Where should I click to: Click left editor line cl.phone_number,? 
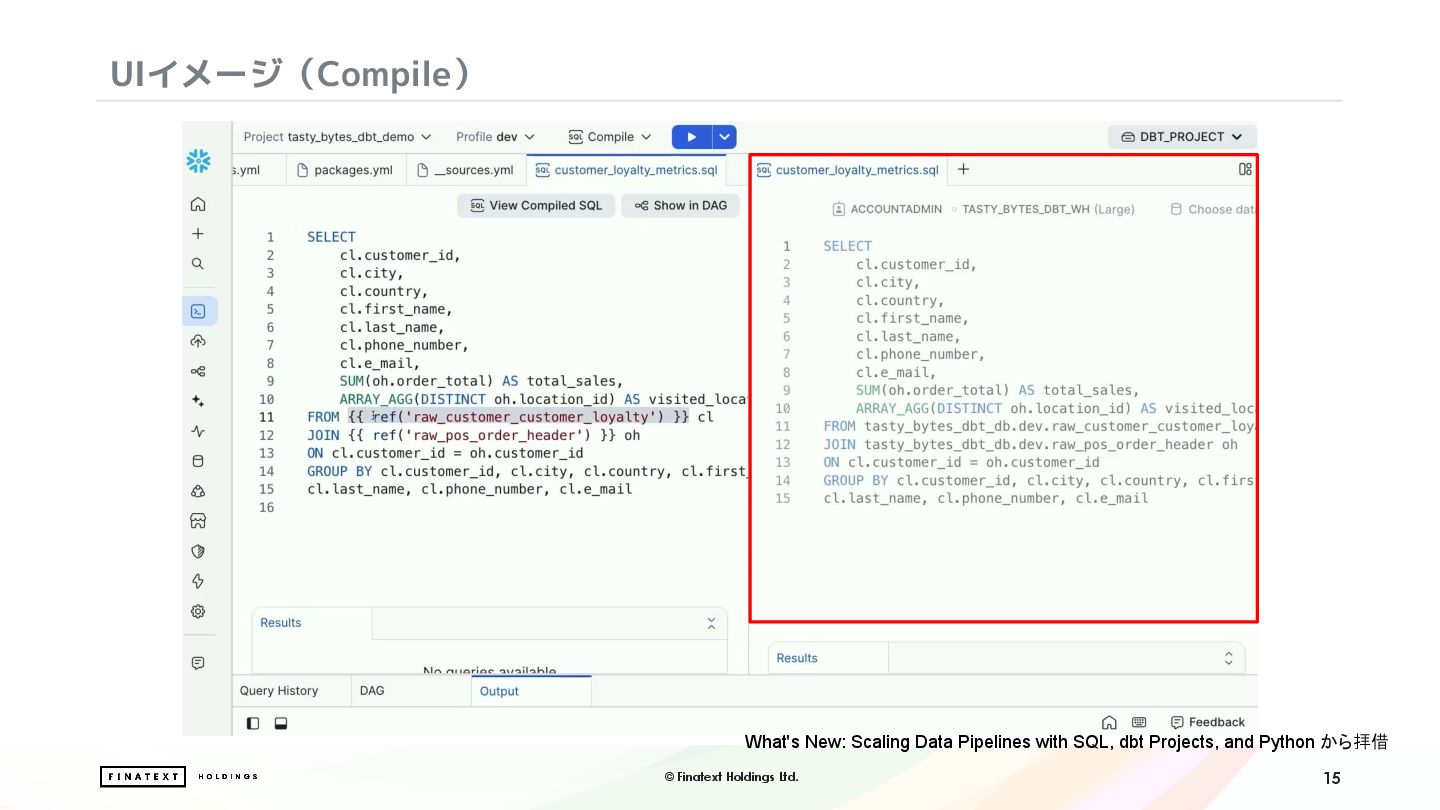coord(404,345)
